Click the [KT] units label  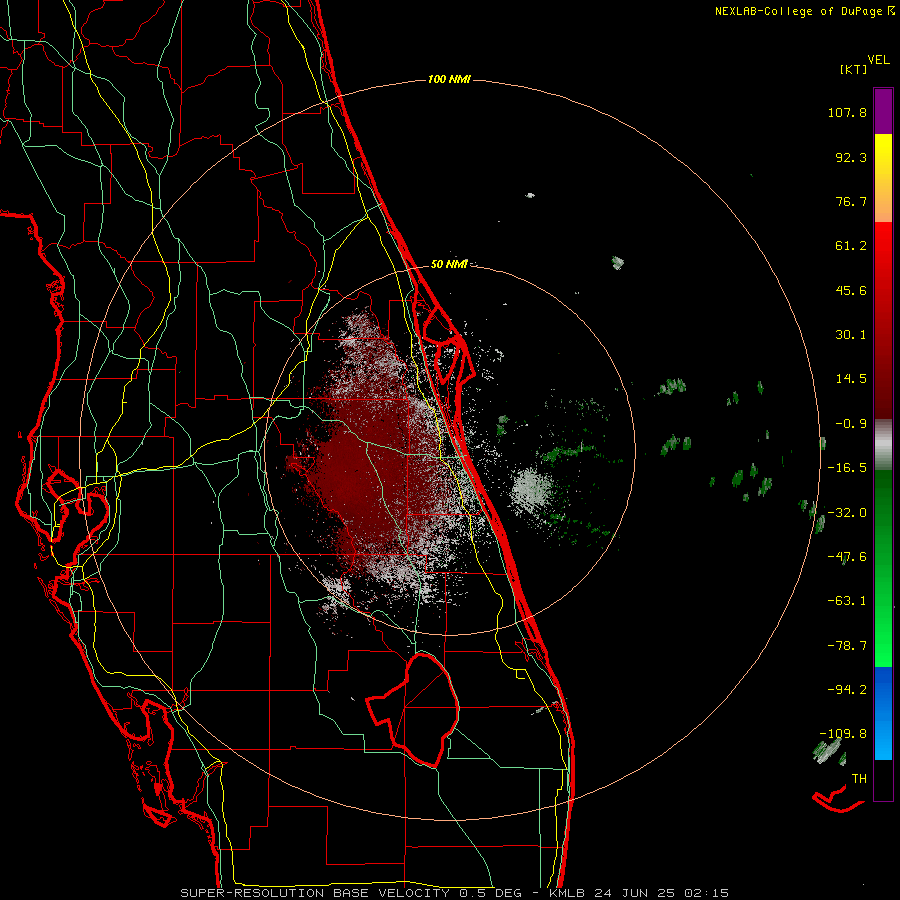pyautogui.click(x=854, y=69)
